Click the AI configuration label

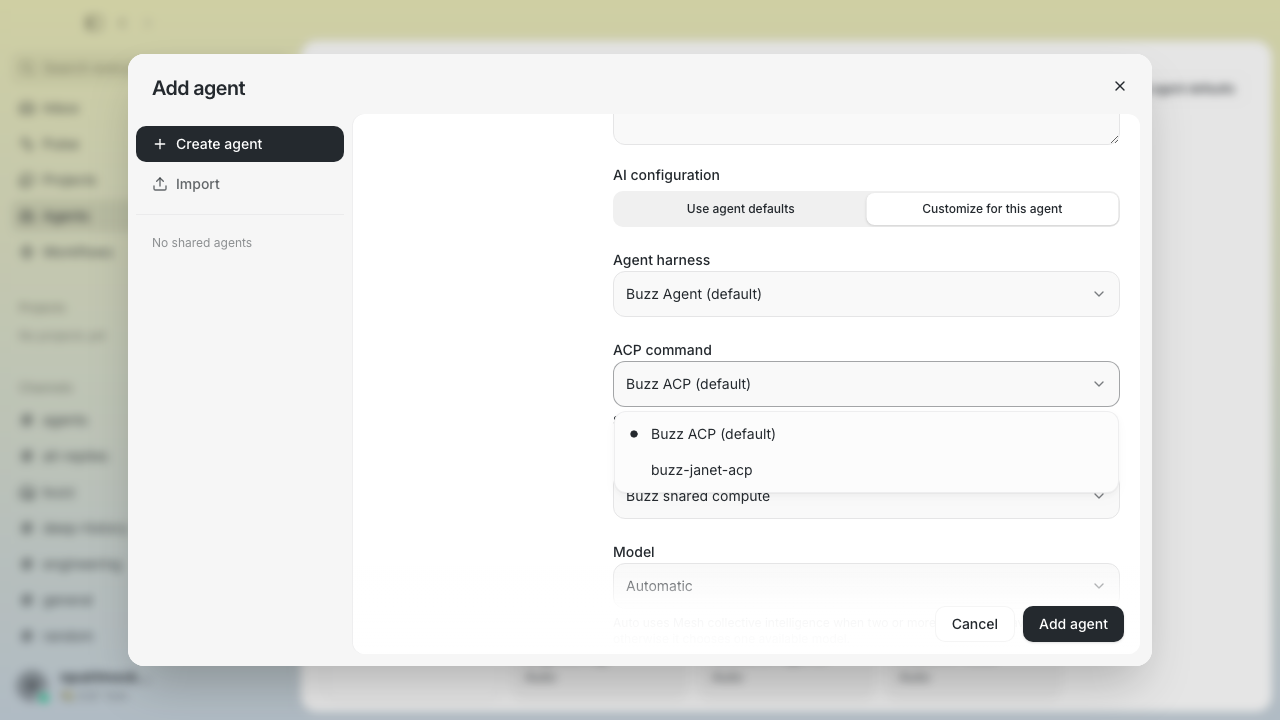pos(666,175)
